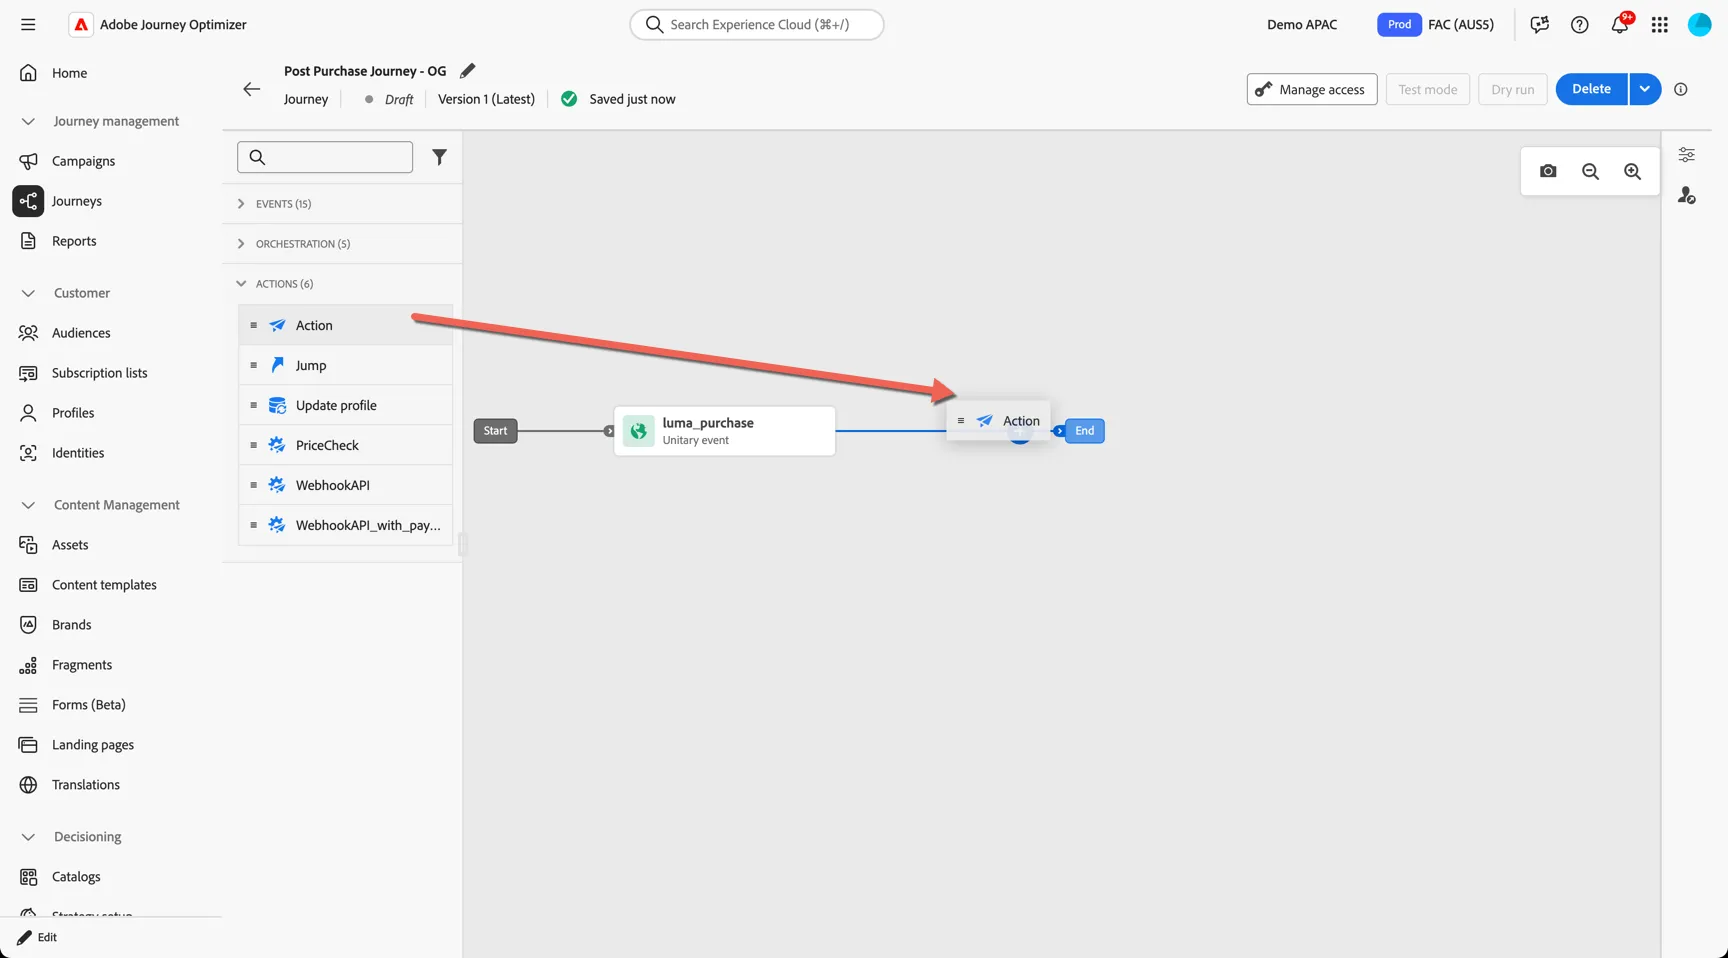The height and width of the screenshot is (958, 1728).
Task: Focus the palette search field
Action: click(325, 157)
